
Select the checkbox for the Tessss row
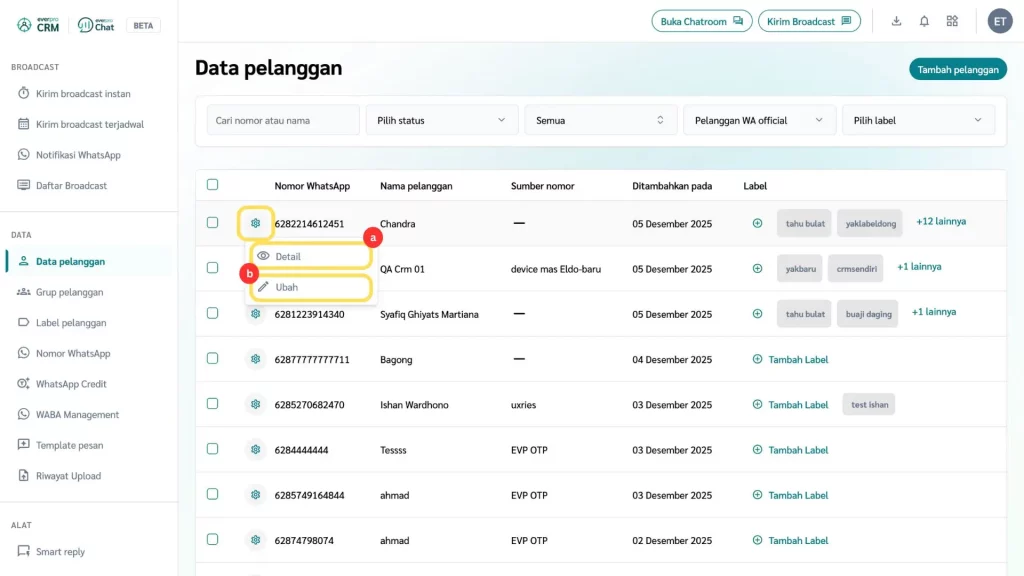pyautogui.click(x=212, y=449)
